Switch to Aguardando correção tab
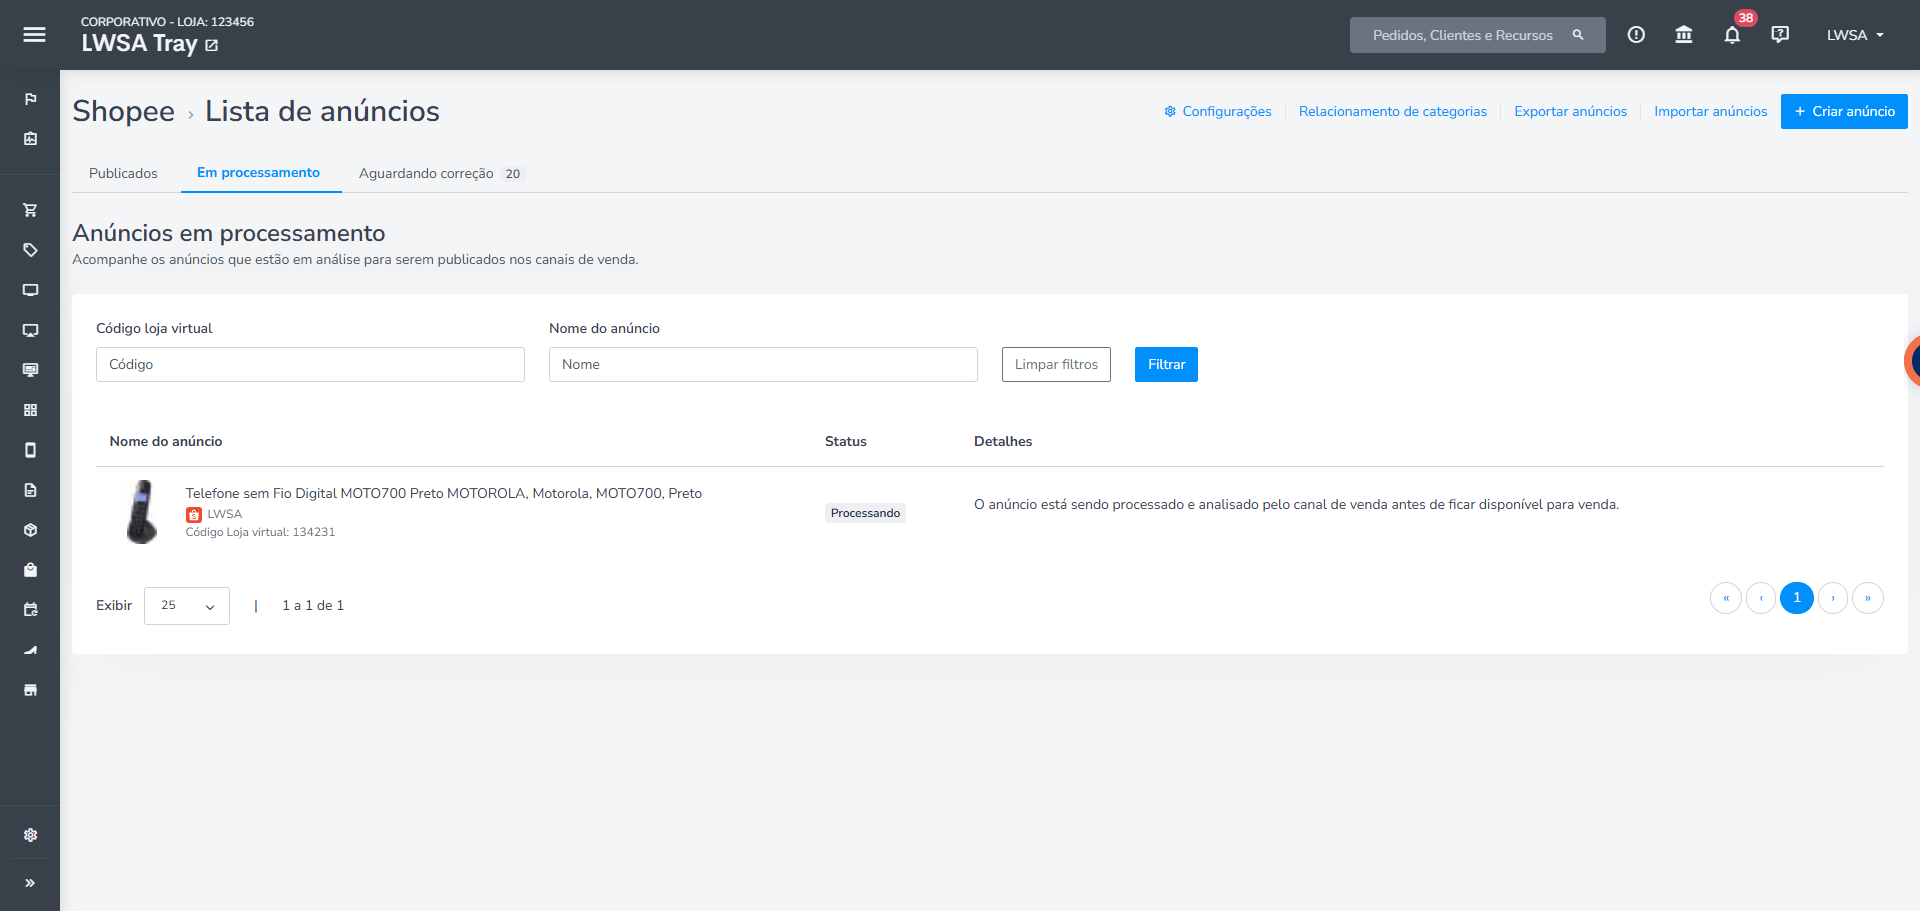1920x911 pixels. (x=440, y=173)
